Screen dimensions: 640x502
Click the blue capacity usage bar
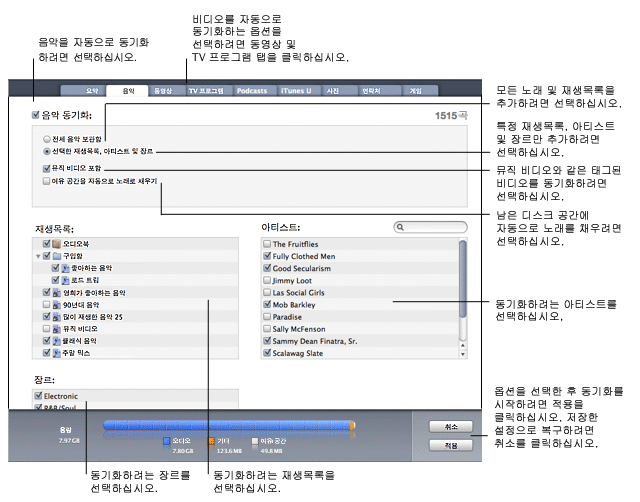(227, 425)
